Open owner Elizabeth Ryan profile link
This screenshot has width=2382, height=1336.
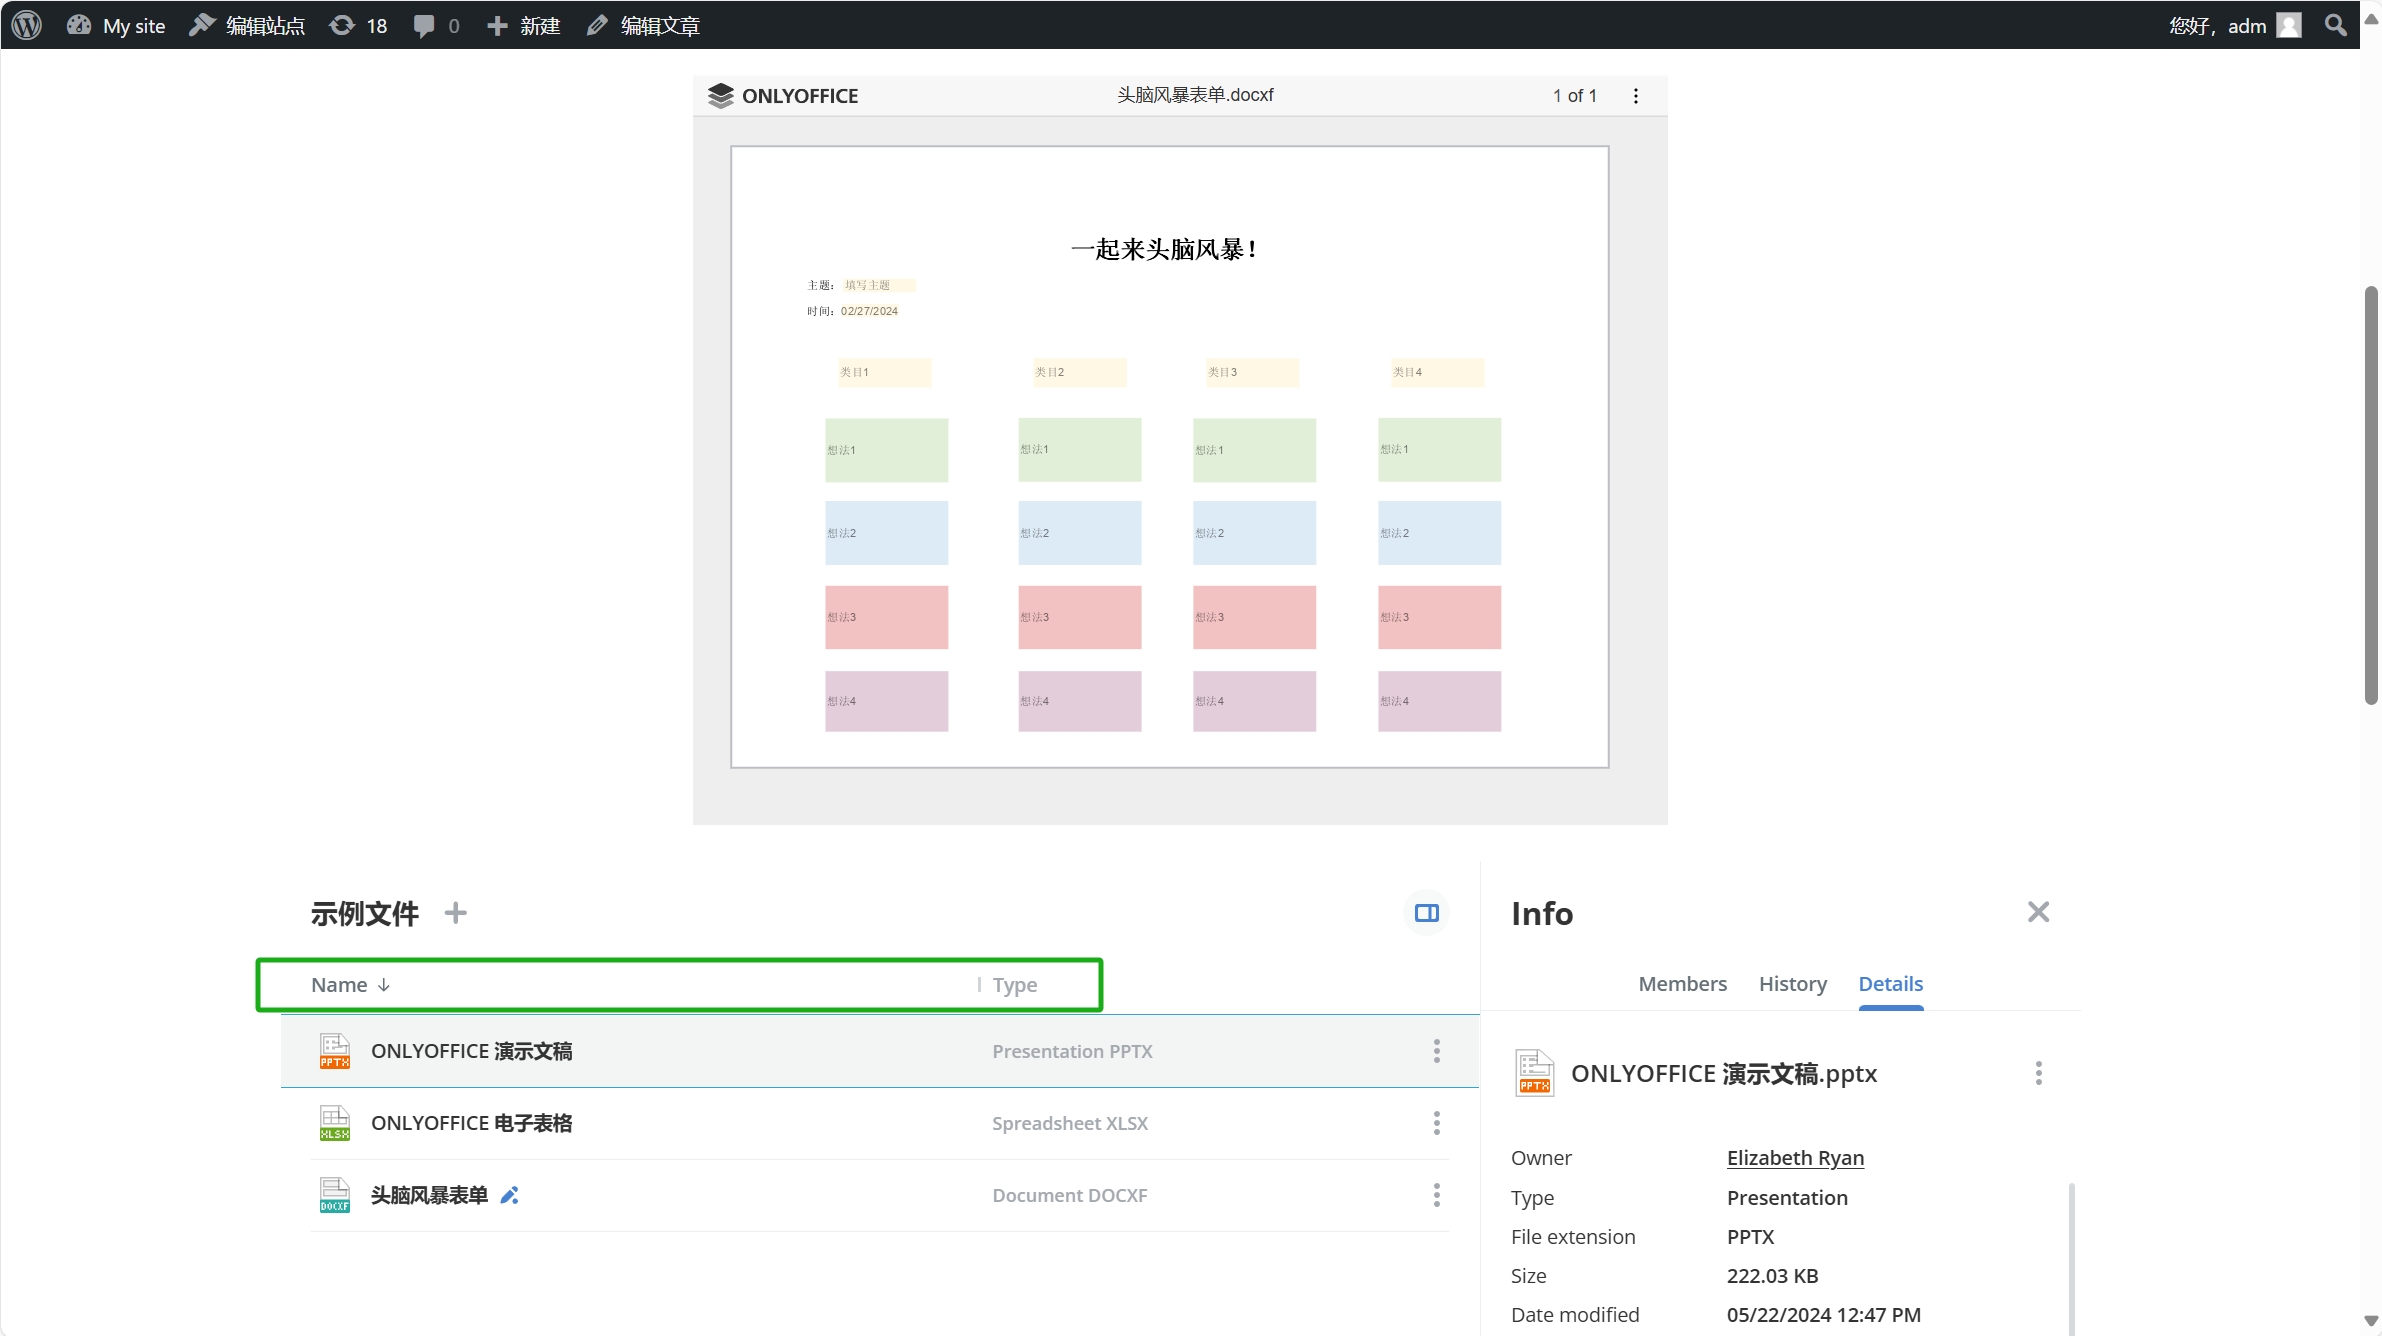pos(1795,1158)
